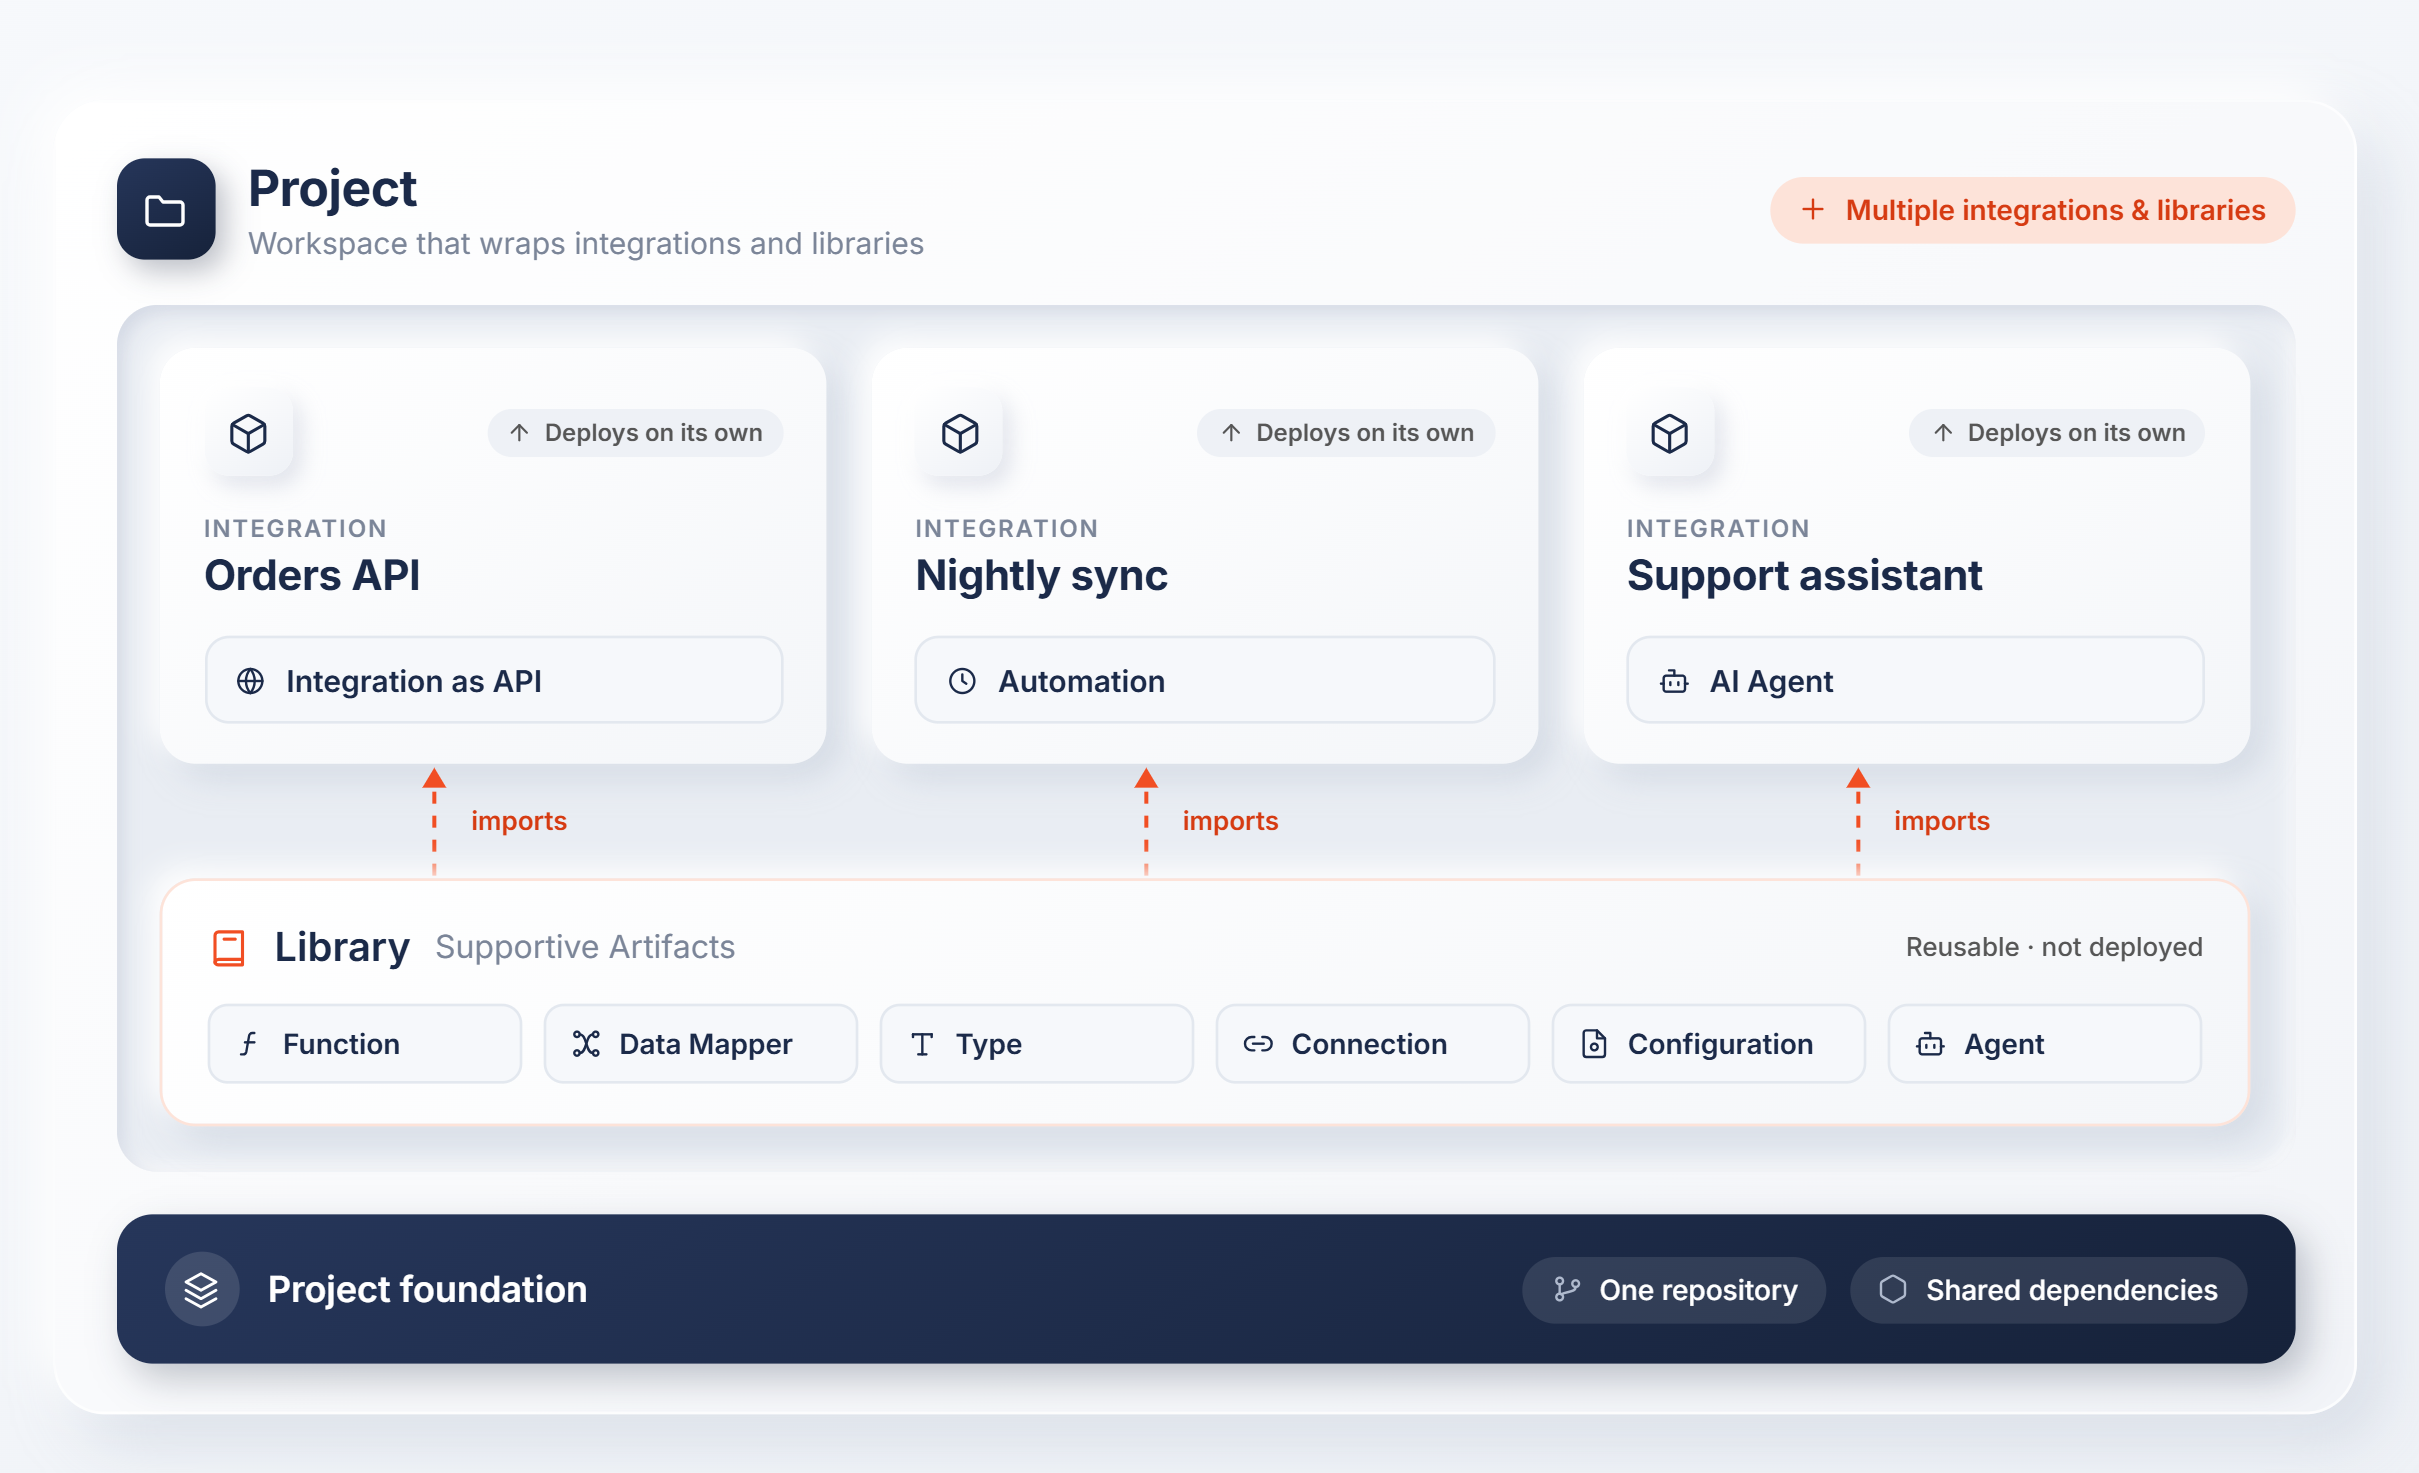The image size is (2419, 1473).
Task: Click the globe icon in Integration as API
Action: coord(250,681)
